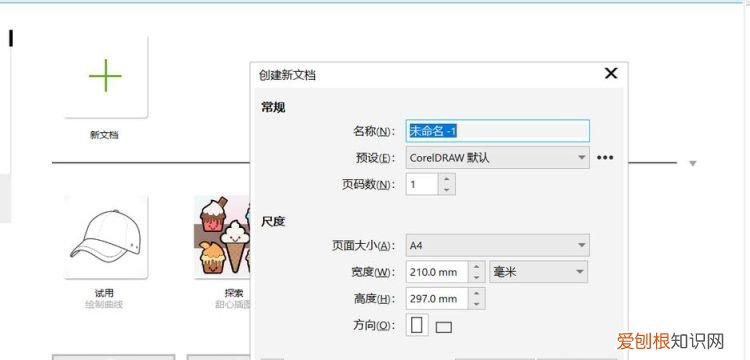Click the 新文档 label
The image size is (750, 360).
[x=104, y=135]
